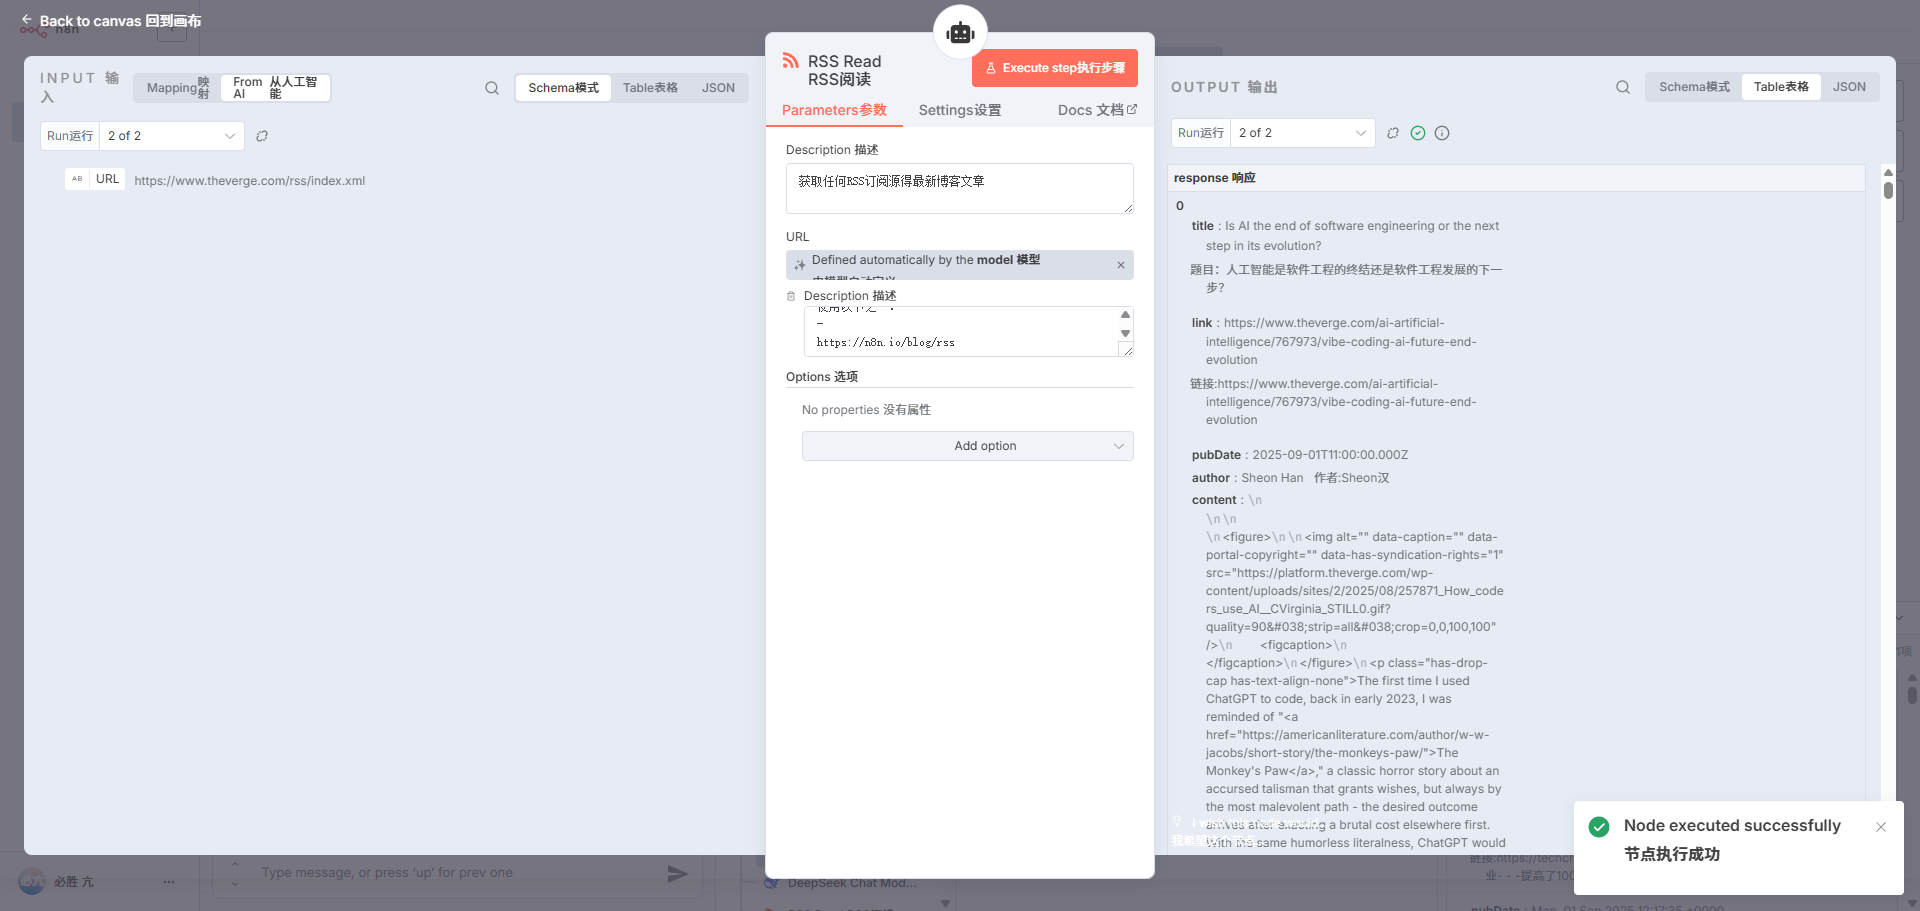Search the input panel data
This screenshot has width=1920, height=911.
[x=492, y=88]
